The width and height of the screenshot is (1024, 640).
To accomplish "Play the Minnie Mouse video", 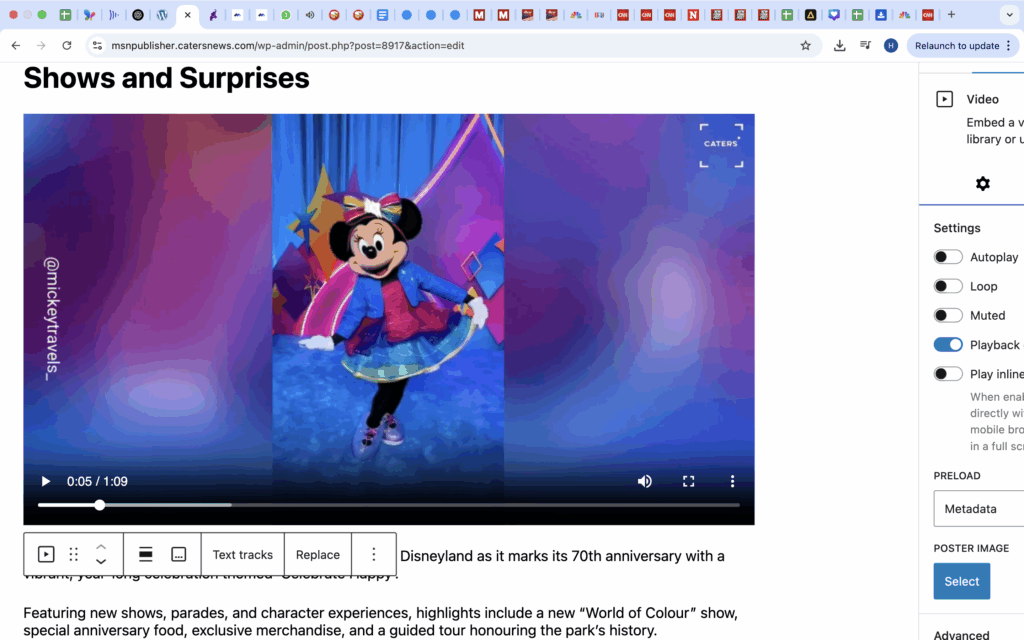I will pyautogui.click(x=46, y=481).
